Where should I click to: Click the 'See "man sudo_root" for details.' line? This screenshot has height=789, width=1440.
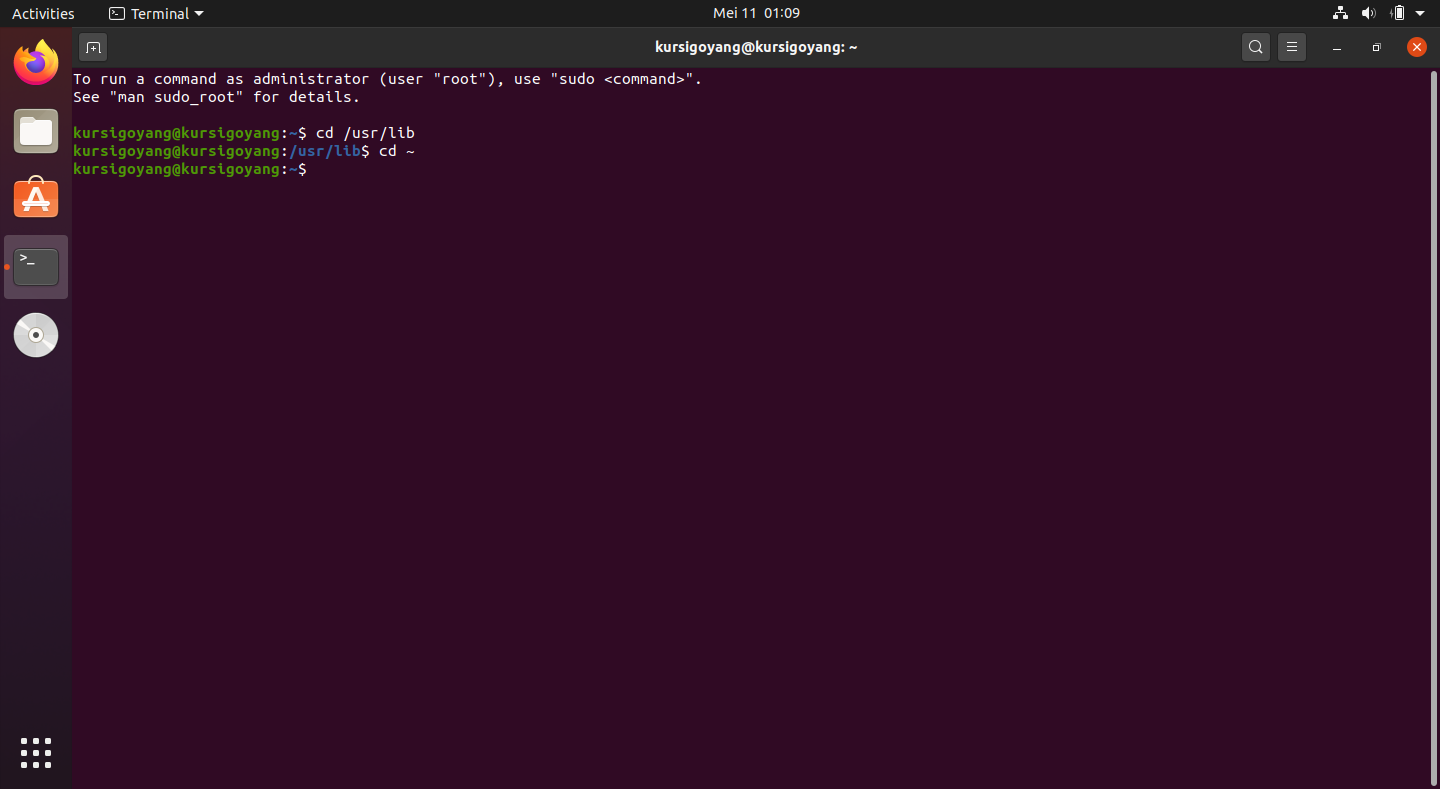coord(216,97)
